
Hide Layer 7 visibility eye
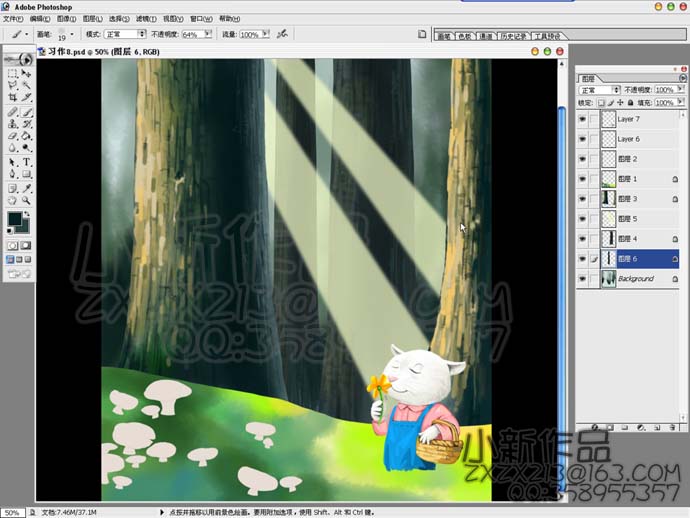[582, 119]
